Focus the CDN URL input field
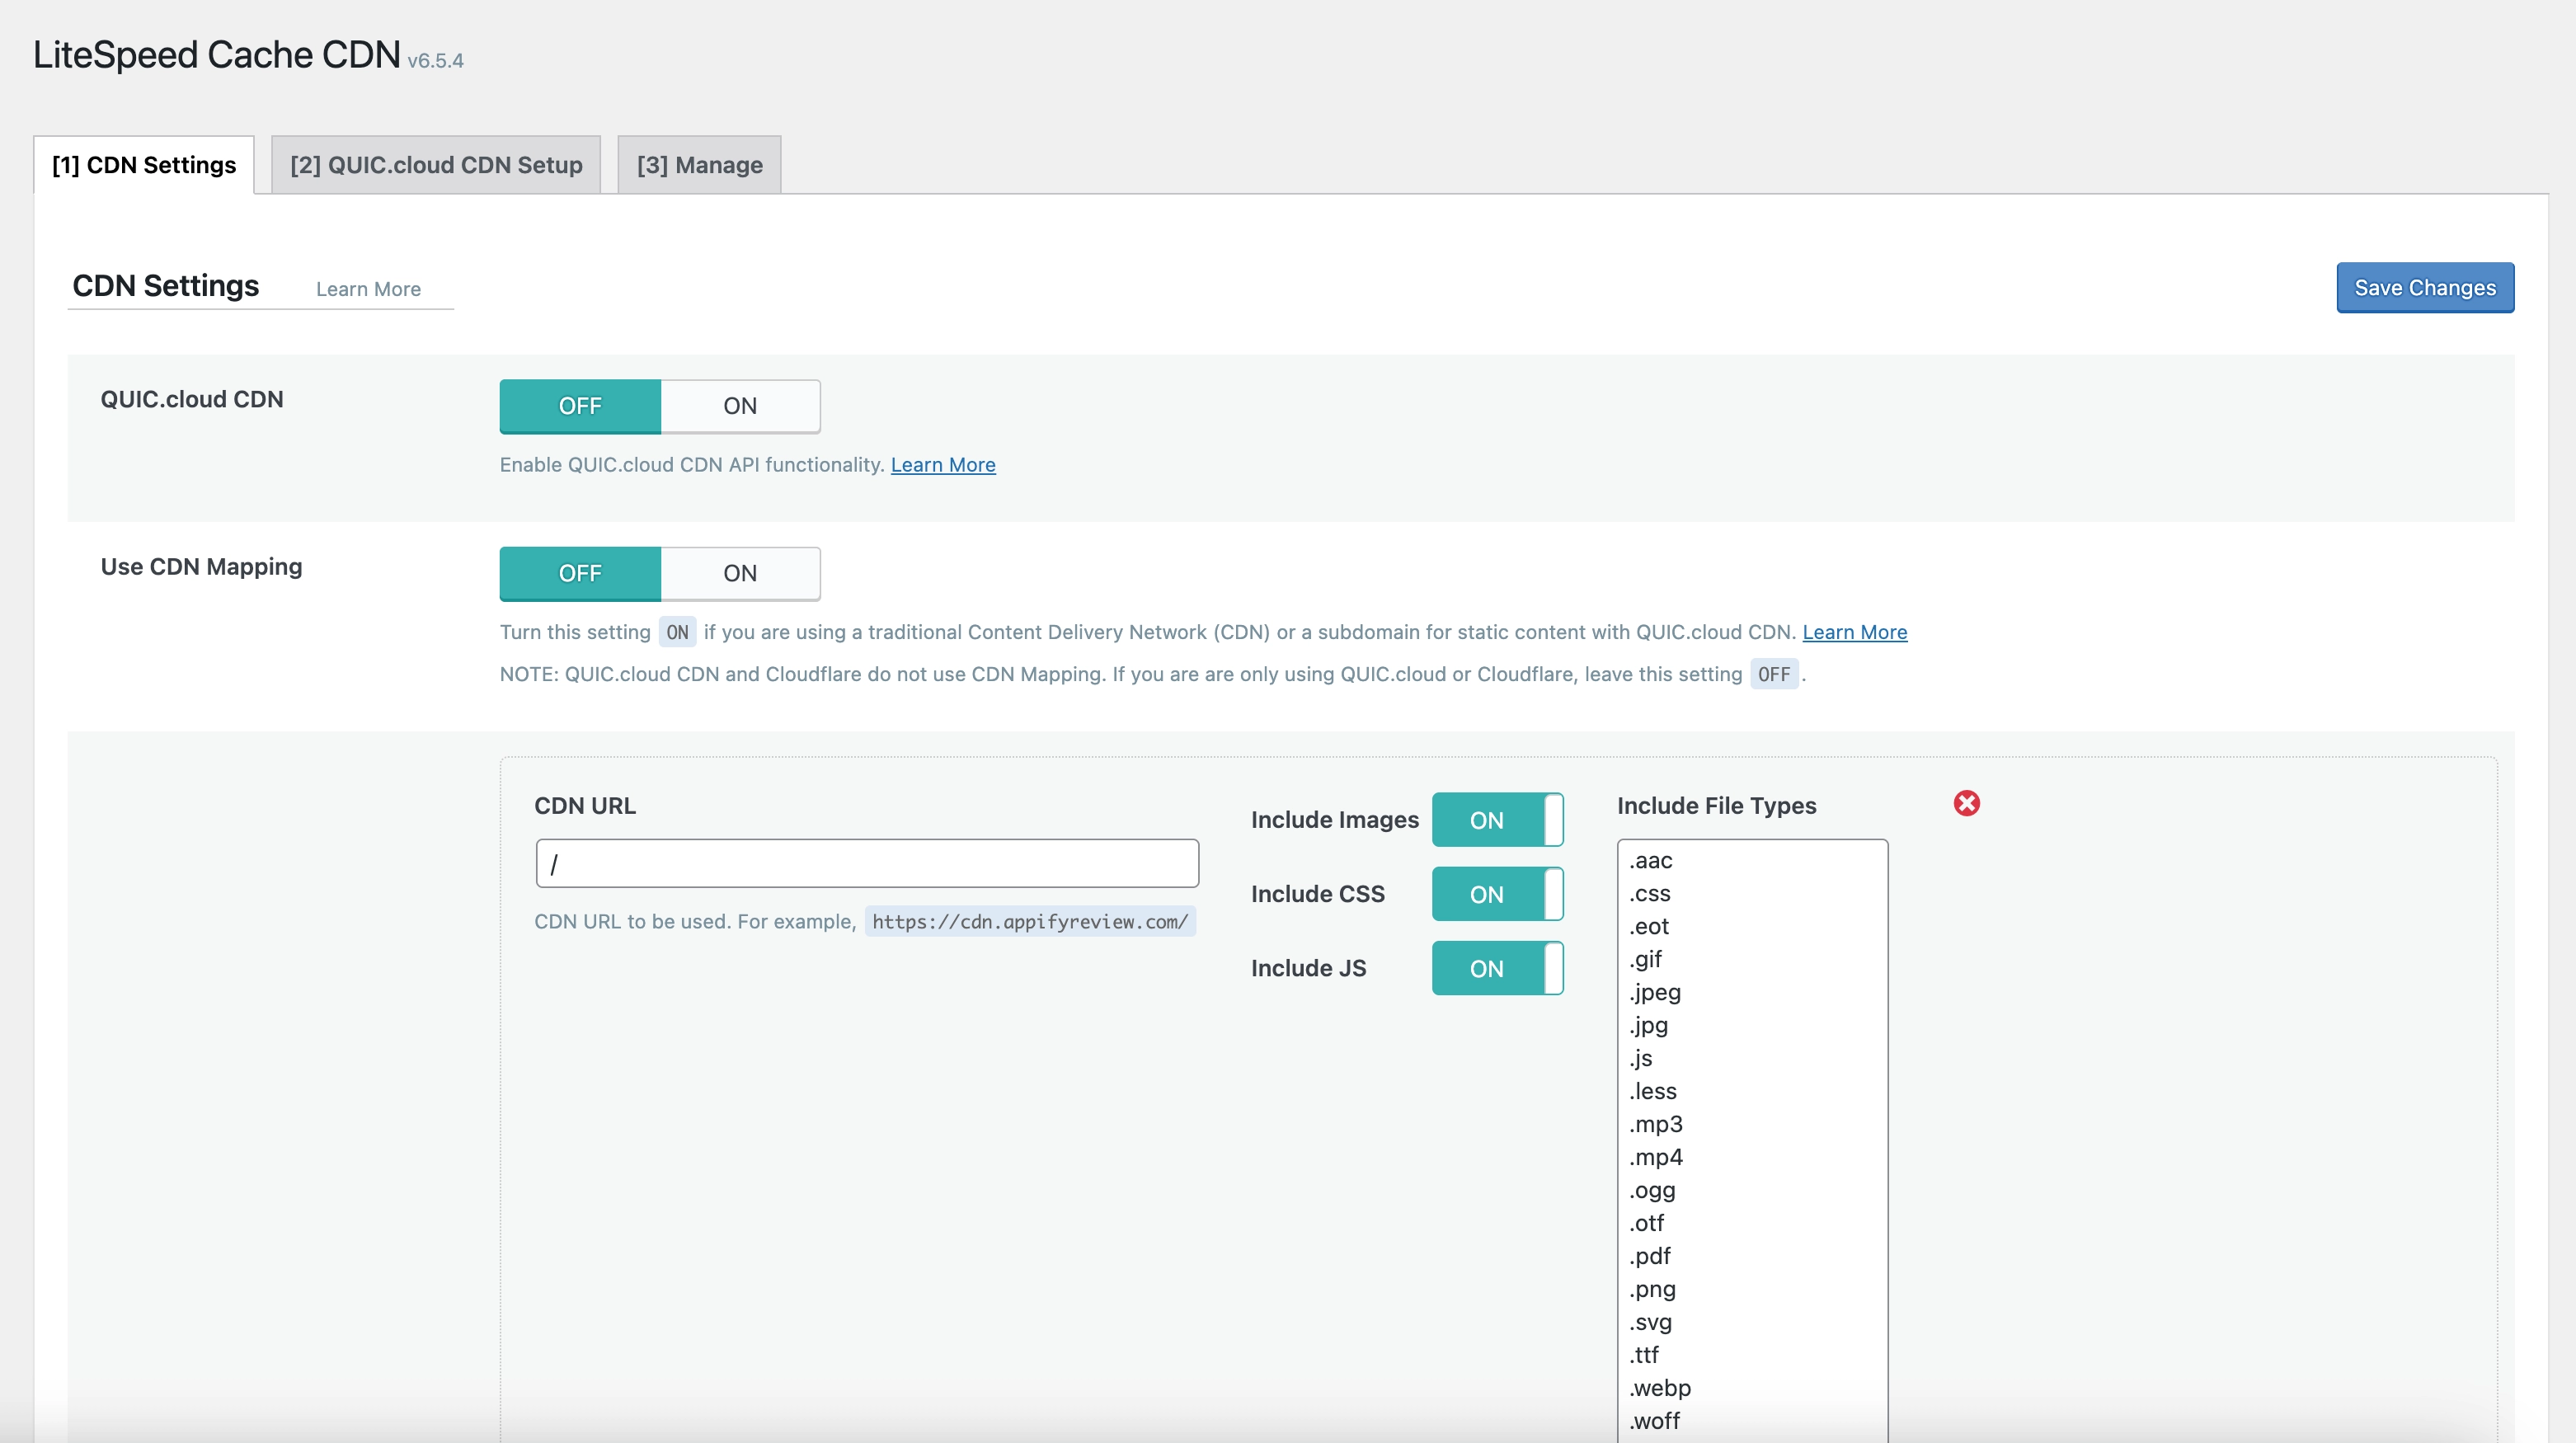The image size is (2576, 1443). [x=867, y=863]
